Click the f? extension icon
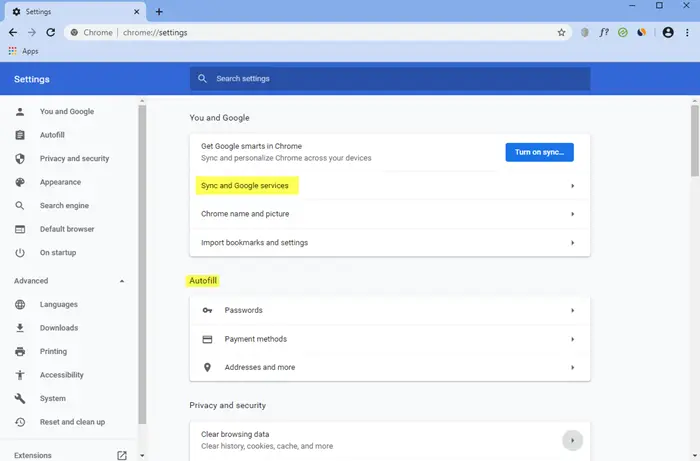This screenshot has width=700, height=461. click(x=604, y=33)
